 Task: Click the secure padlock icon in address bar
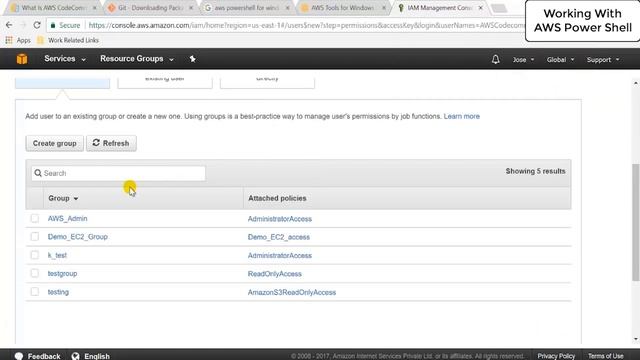[x=53, y=25]
